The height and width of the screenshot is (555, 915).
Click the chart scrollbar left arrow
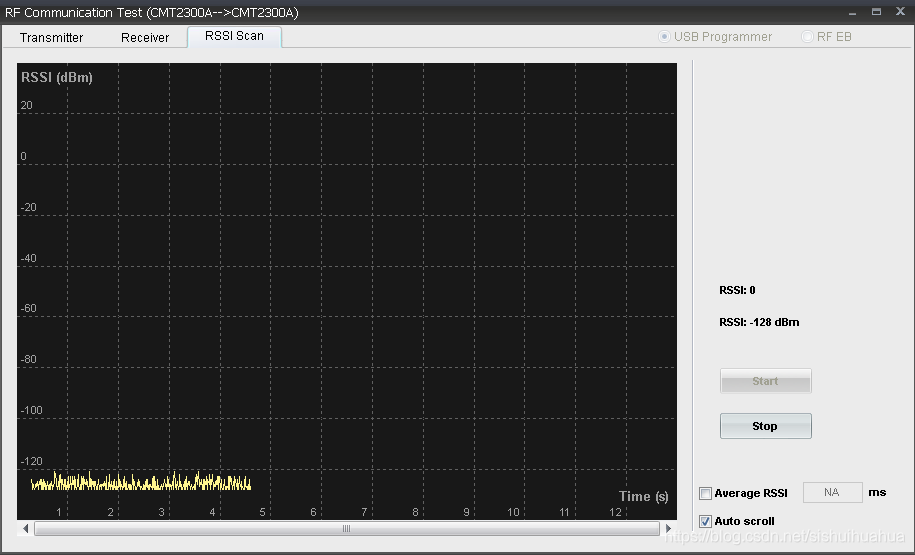pyautogui.click(x=26, y=529)
